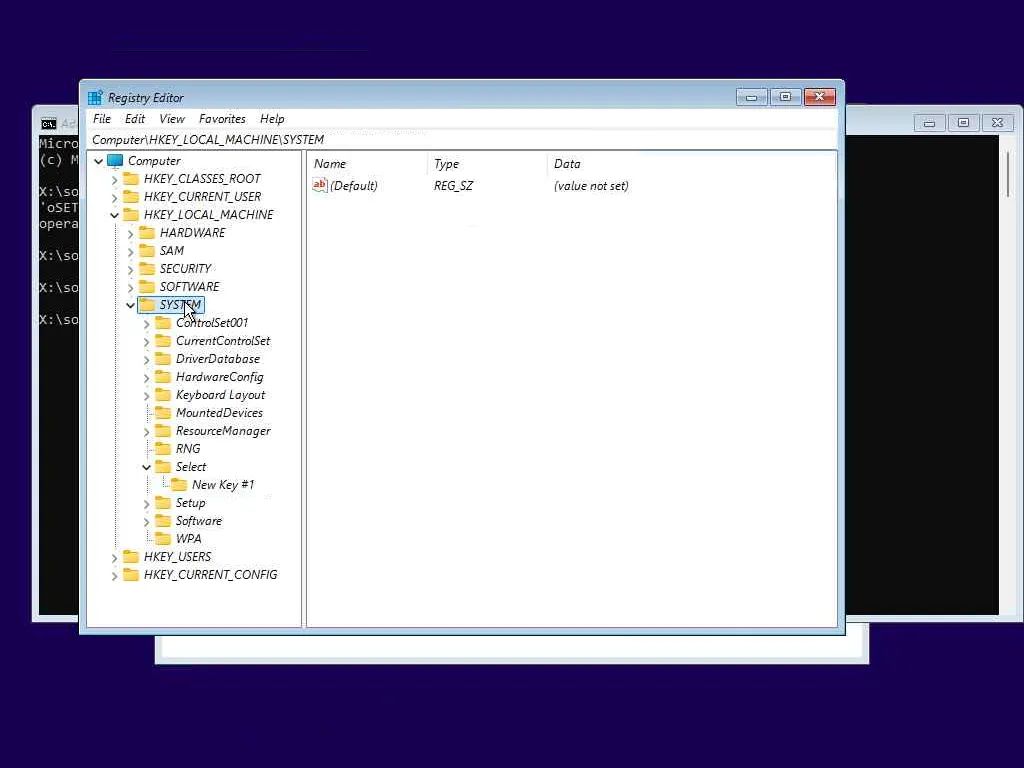
Task: Click the RNG folder icon
Action: click(163, 449)
